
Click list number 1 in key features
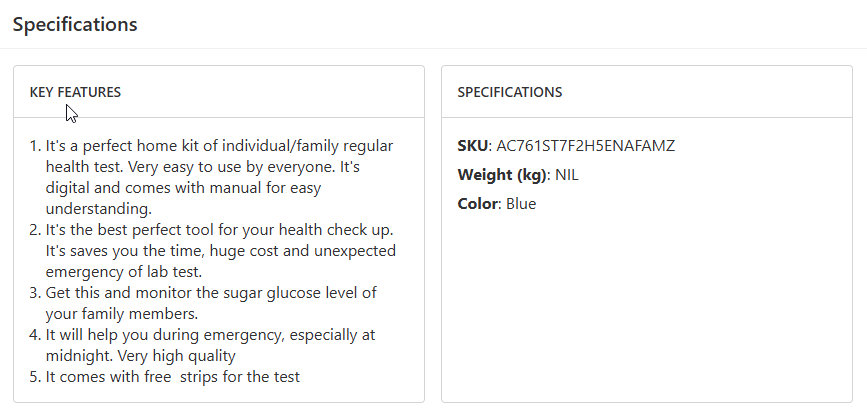coord(35,146)
